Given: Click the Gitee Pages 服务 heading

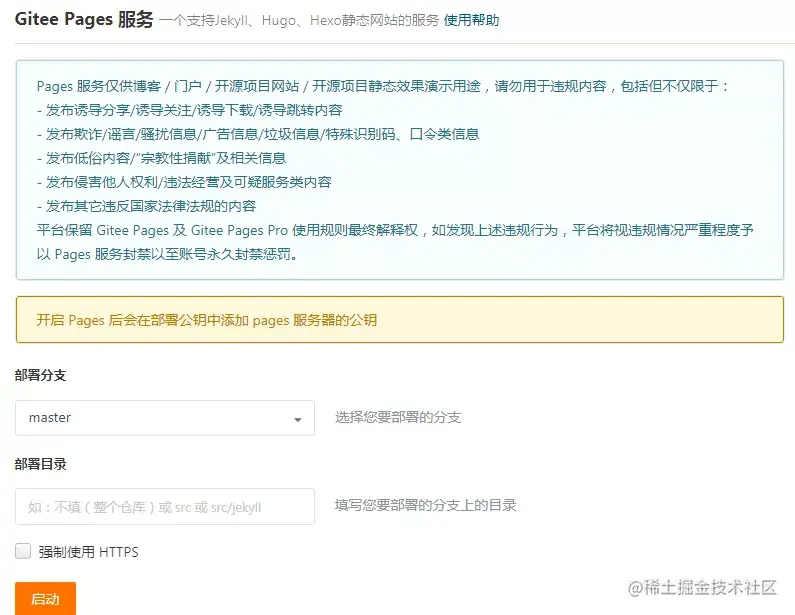Looking at the screenshot, I should (x=84, y=20).
